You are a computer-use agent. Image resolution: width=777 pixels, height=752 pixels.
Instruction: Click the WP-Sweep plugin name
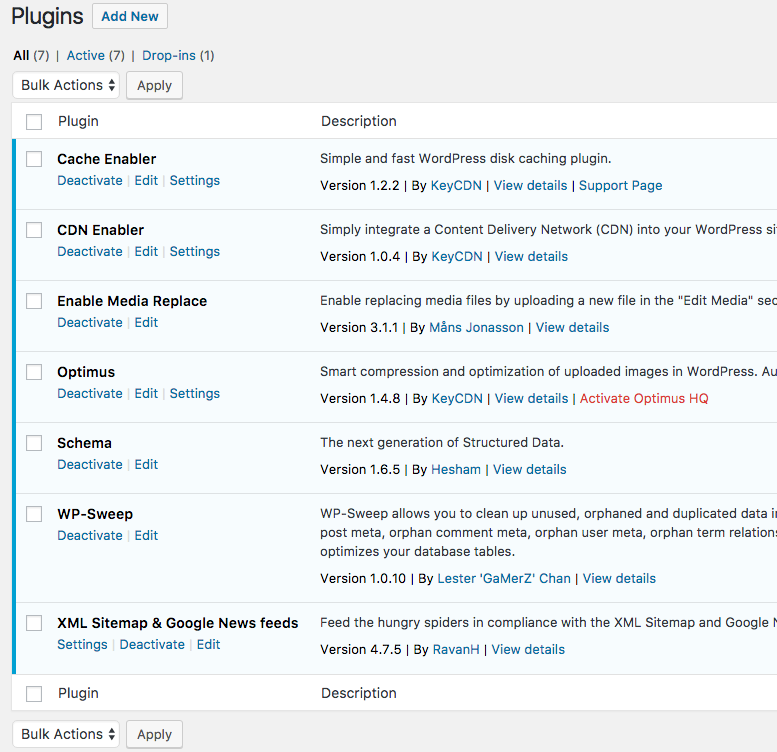point(95,514)
